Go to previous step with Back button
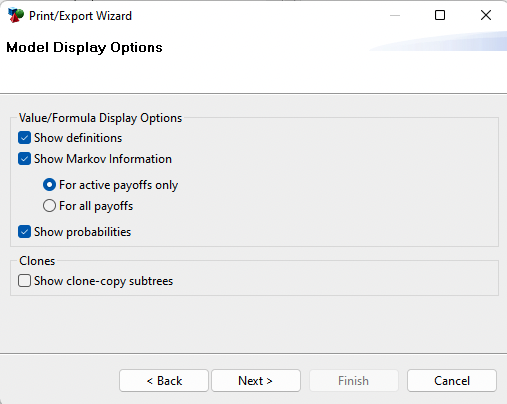This screenshot has height=404, width=507. pos(164,381)
